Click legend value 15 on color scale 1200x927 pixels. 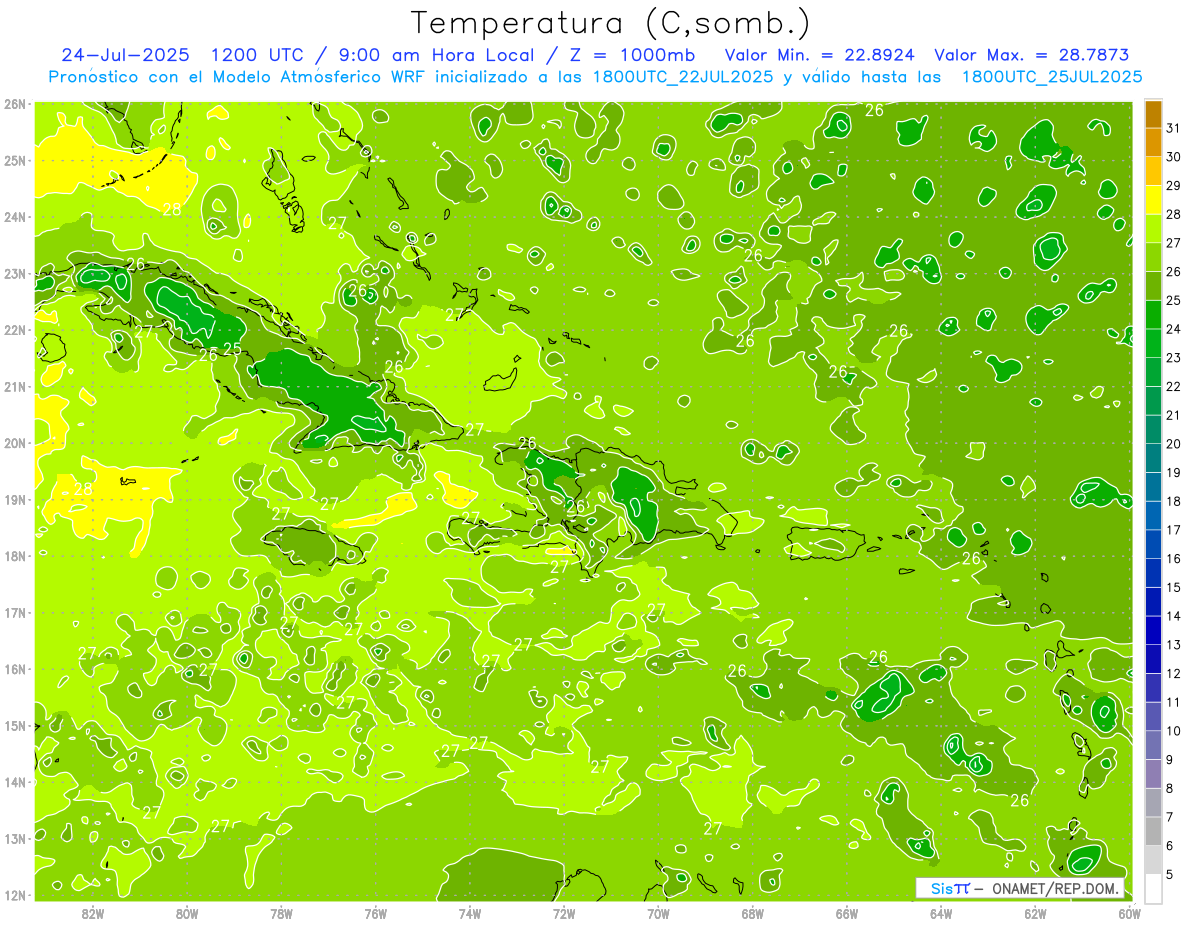click(x=1174, y=588)
